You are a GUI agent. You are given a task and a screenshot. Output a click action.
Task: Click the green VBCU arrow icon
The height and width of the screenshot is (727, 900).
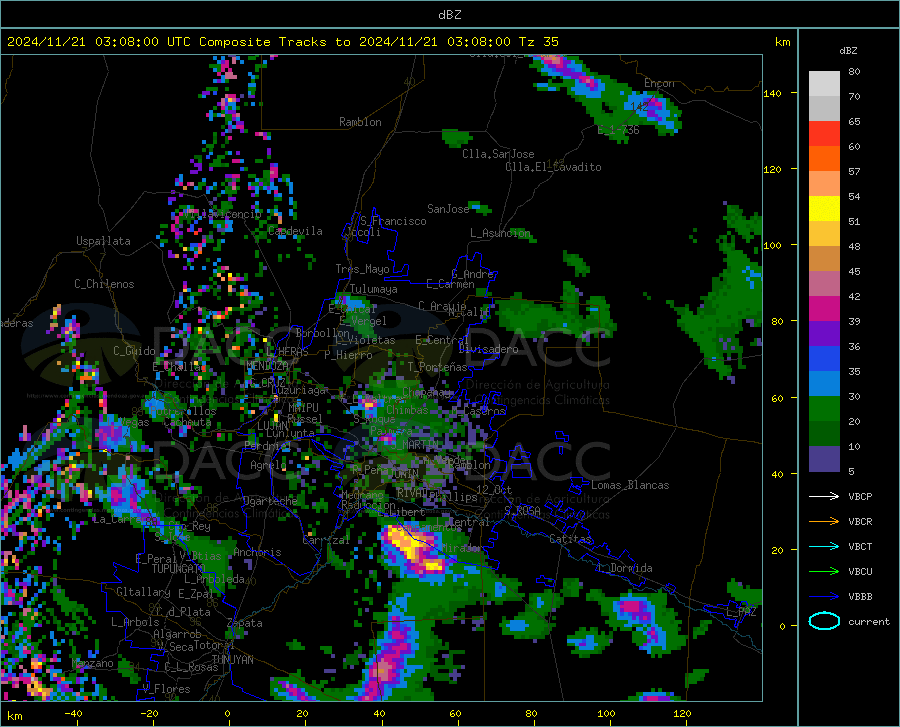coord(824,571)
